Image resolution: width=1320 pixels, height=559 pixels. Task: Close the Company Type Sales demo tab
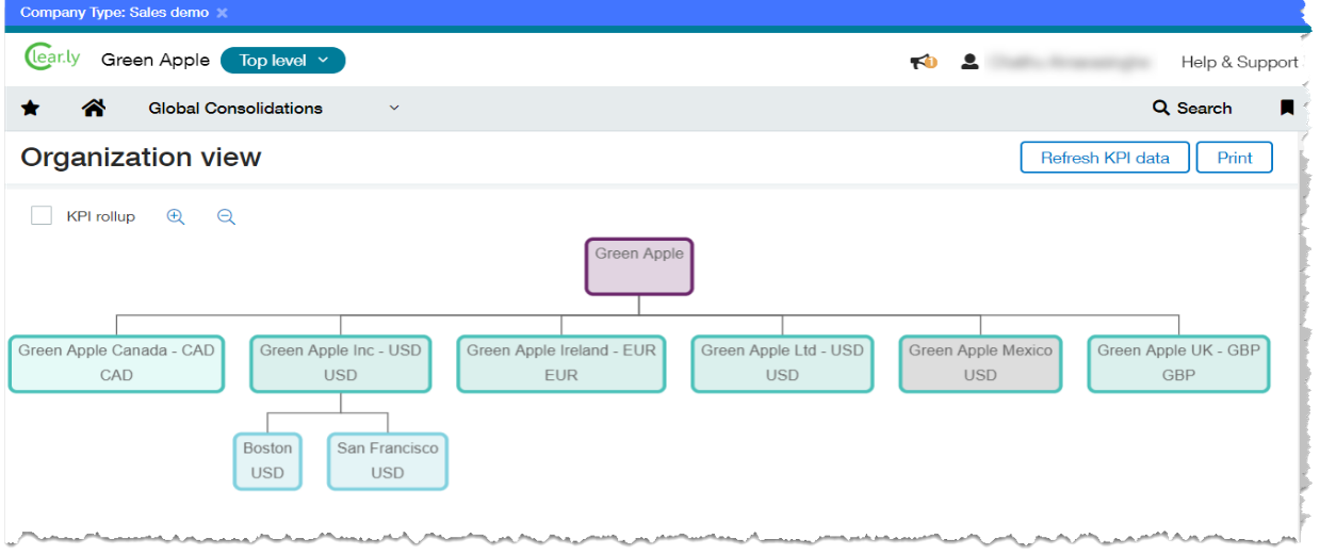pos(222,13)
